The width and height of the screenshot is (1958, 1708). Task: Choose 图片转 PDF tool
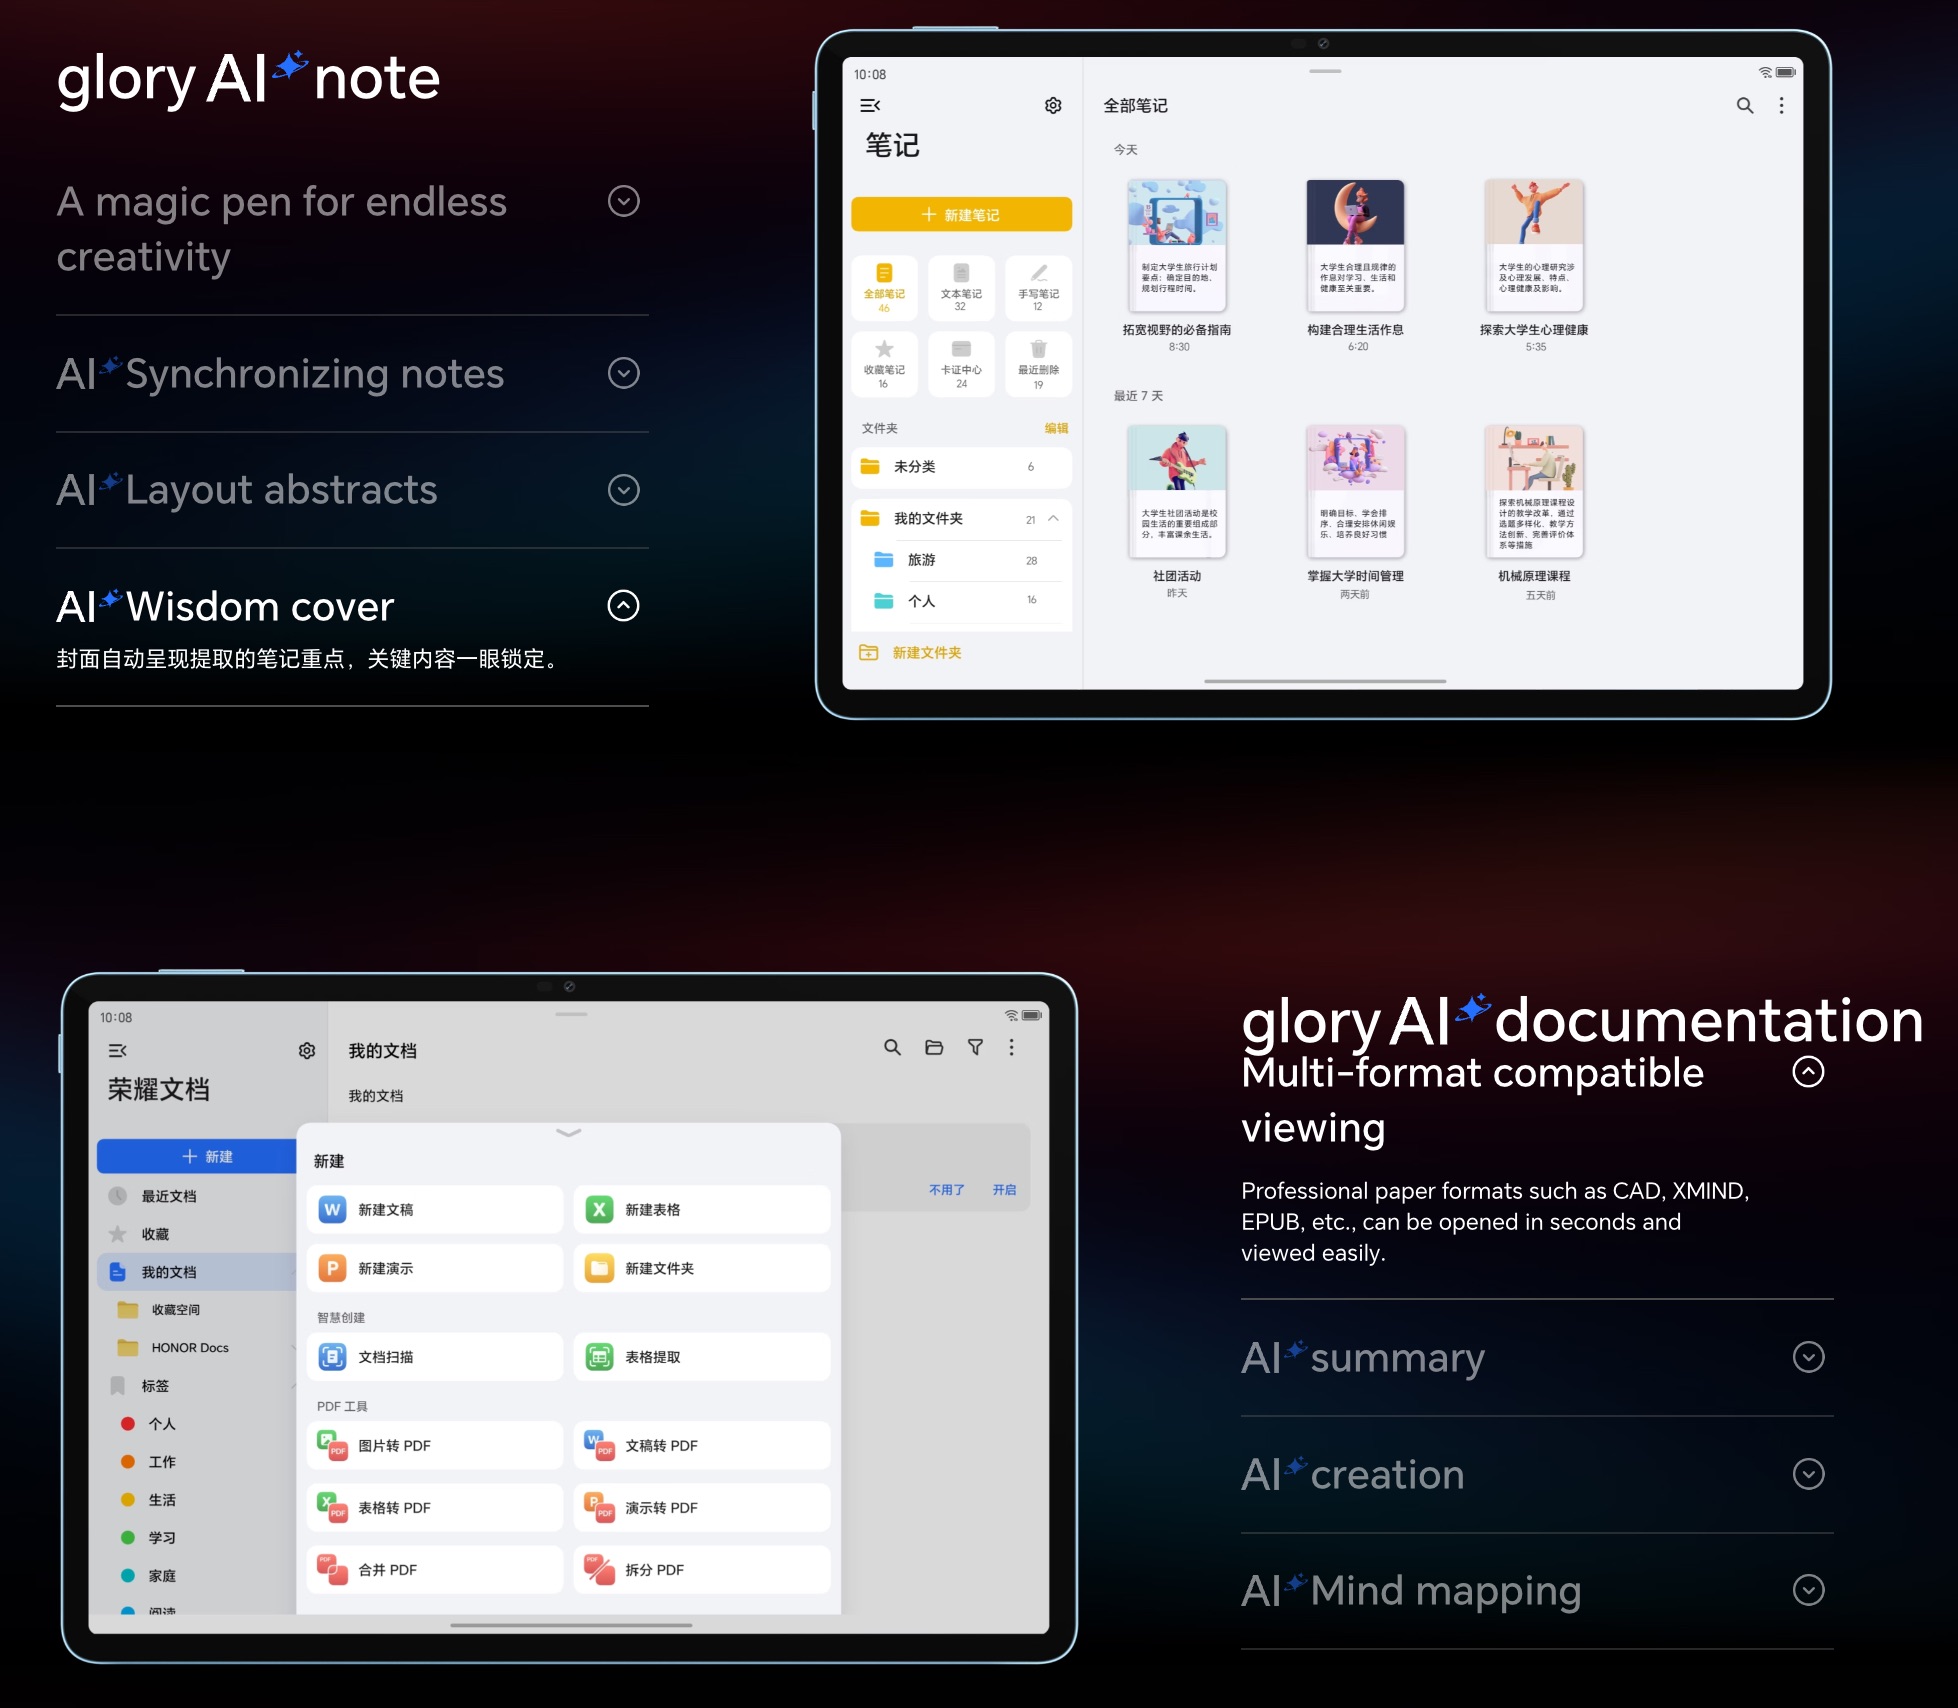[x=435, y=1445]
